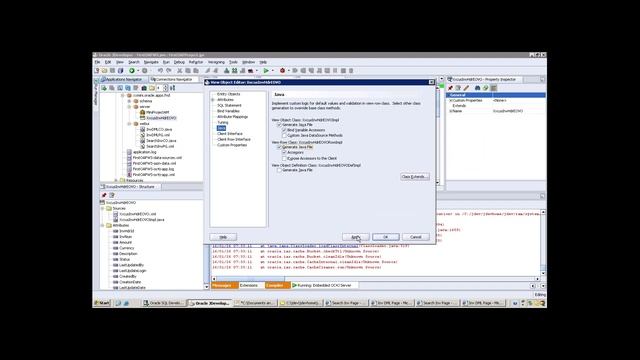The image size is (640, 360).
Task: Toggle Generate Java File under View Object Class
Action: click(279, 124)
